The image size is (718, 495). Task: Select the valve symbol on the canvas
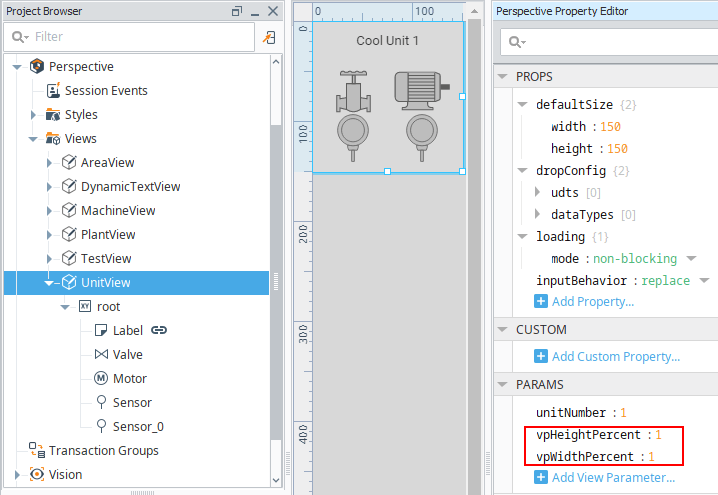click(x=354, y=92)
